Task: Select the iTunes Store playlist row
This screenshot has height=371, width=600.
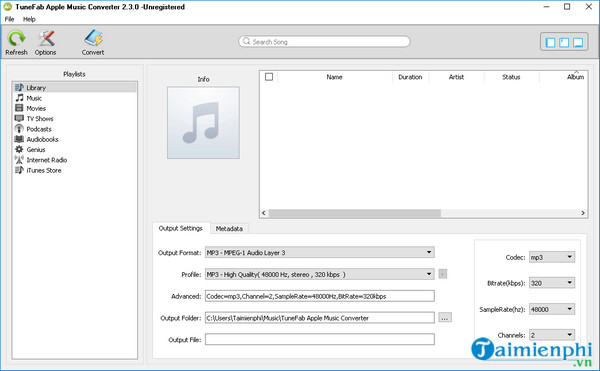Action: click(x=74, y=170)
